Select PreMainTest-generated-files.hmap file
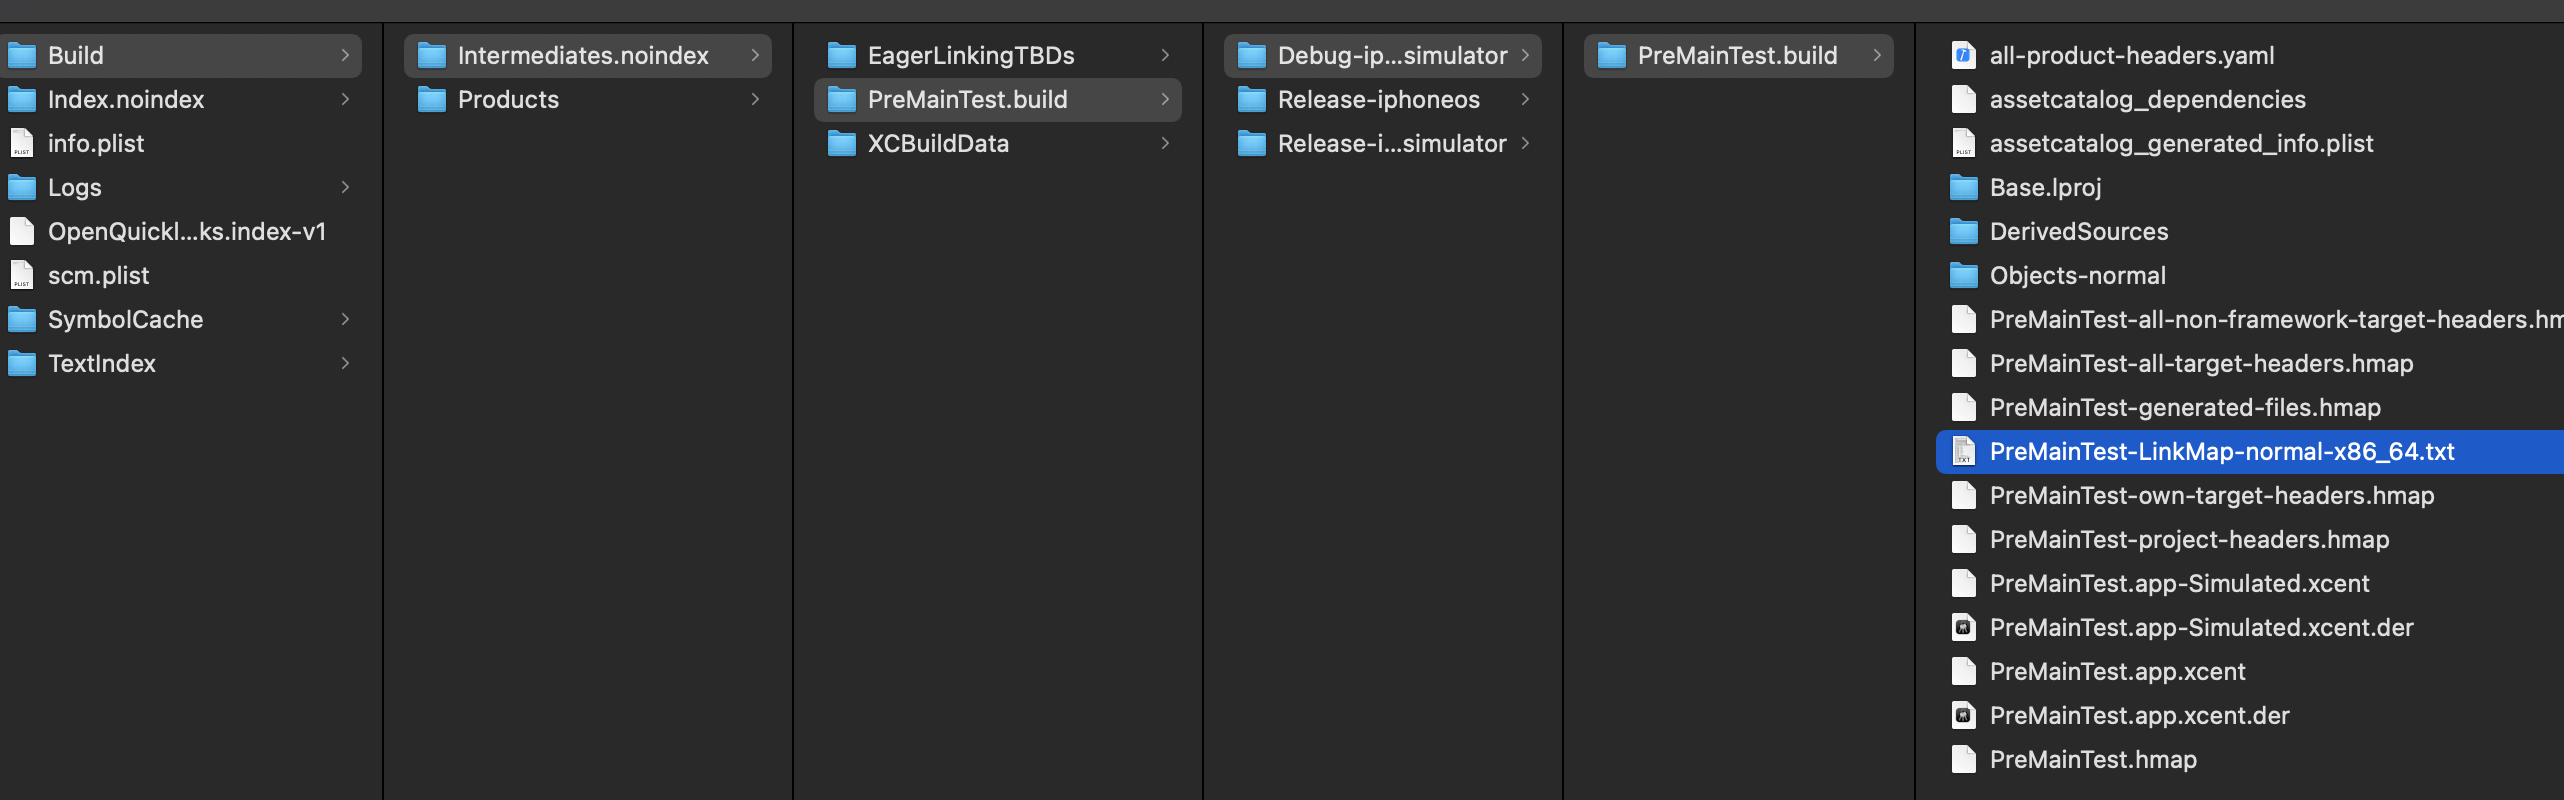This screenshot has height=800, width=2564. click(x=2184, y=407)
